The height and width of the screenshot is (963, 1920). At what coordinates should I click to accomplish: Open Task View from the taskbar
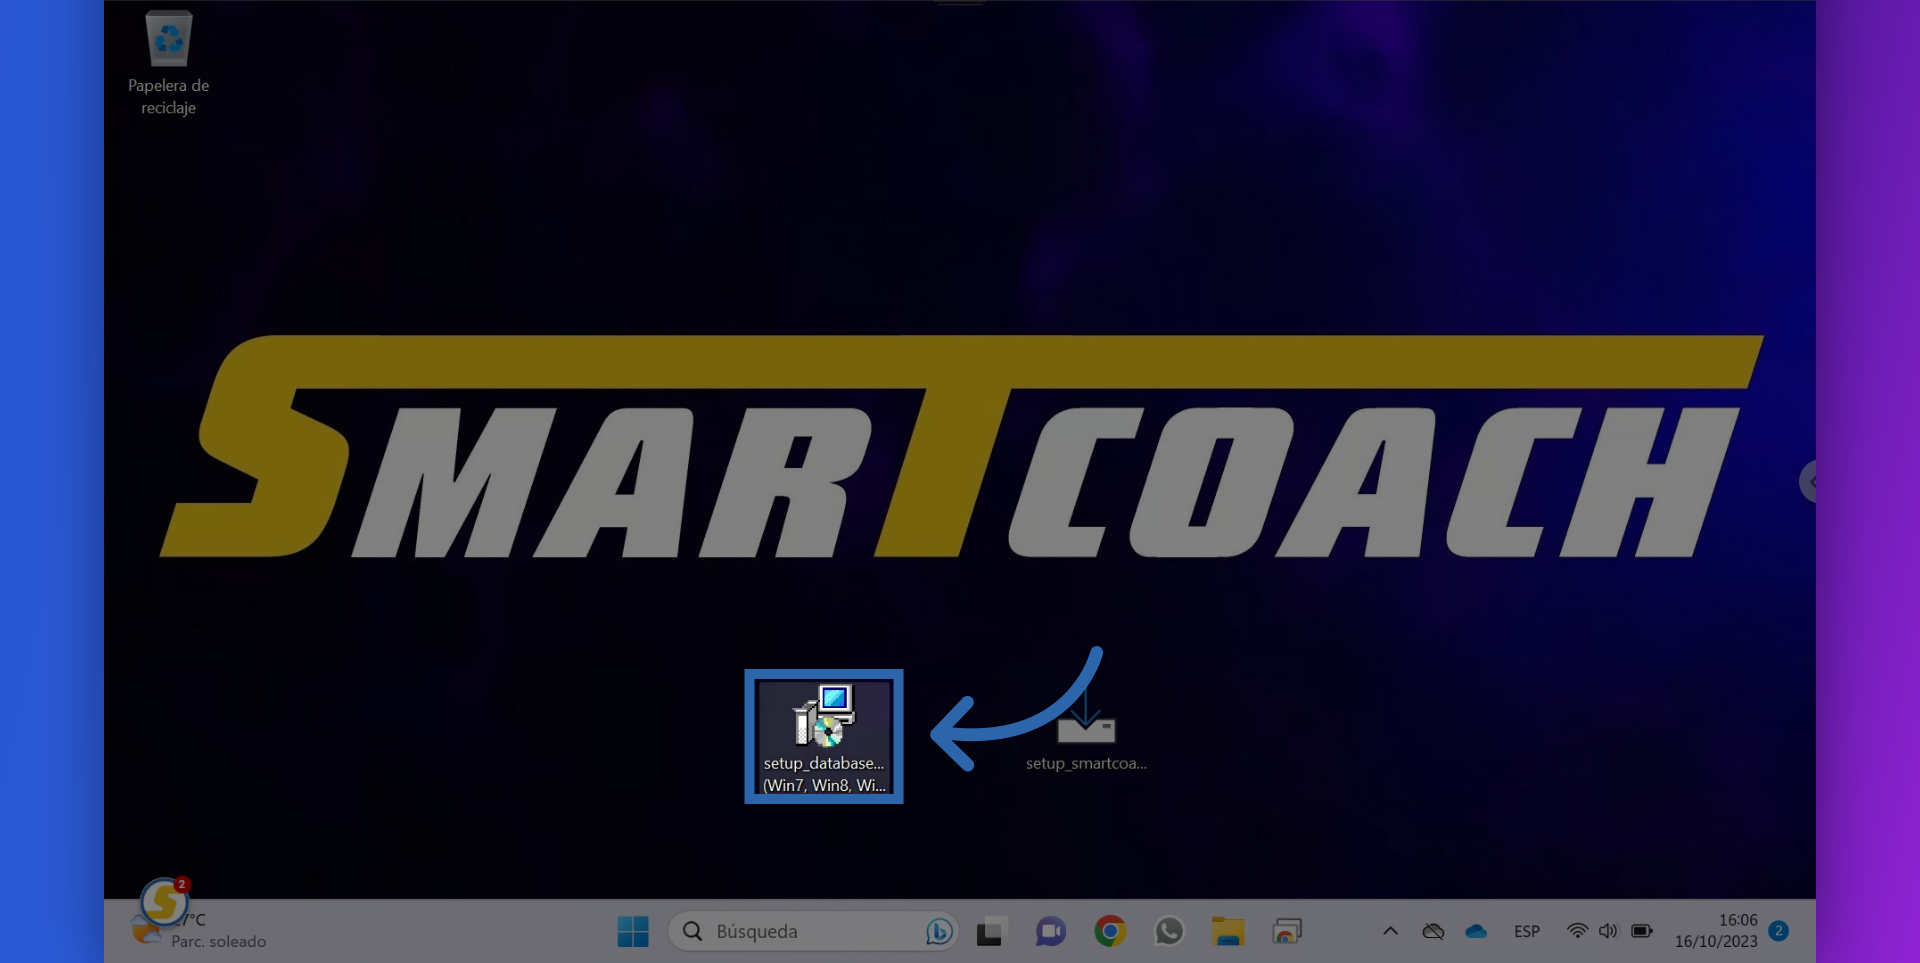click(990, 931)
